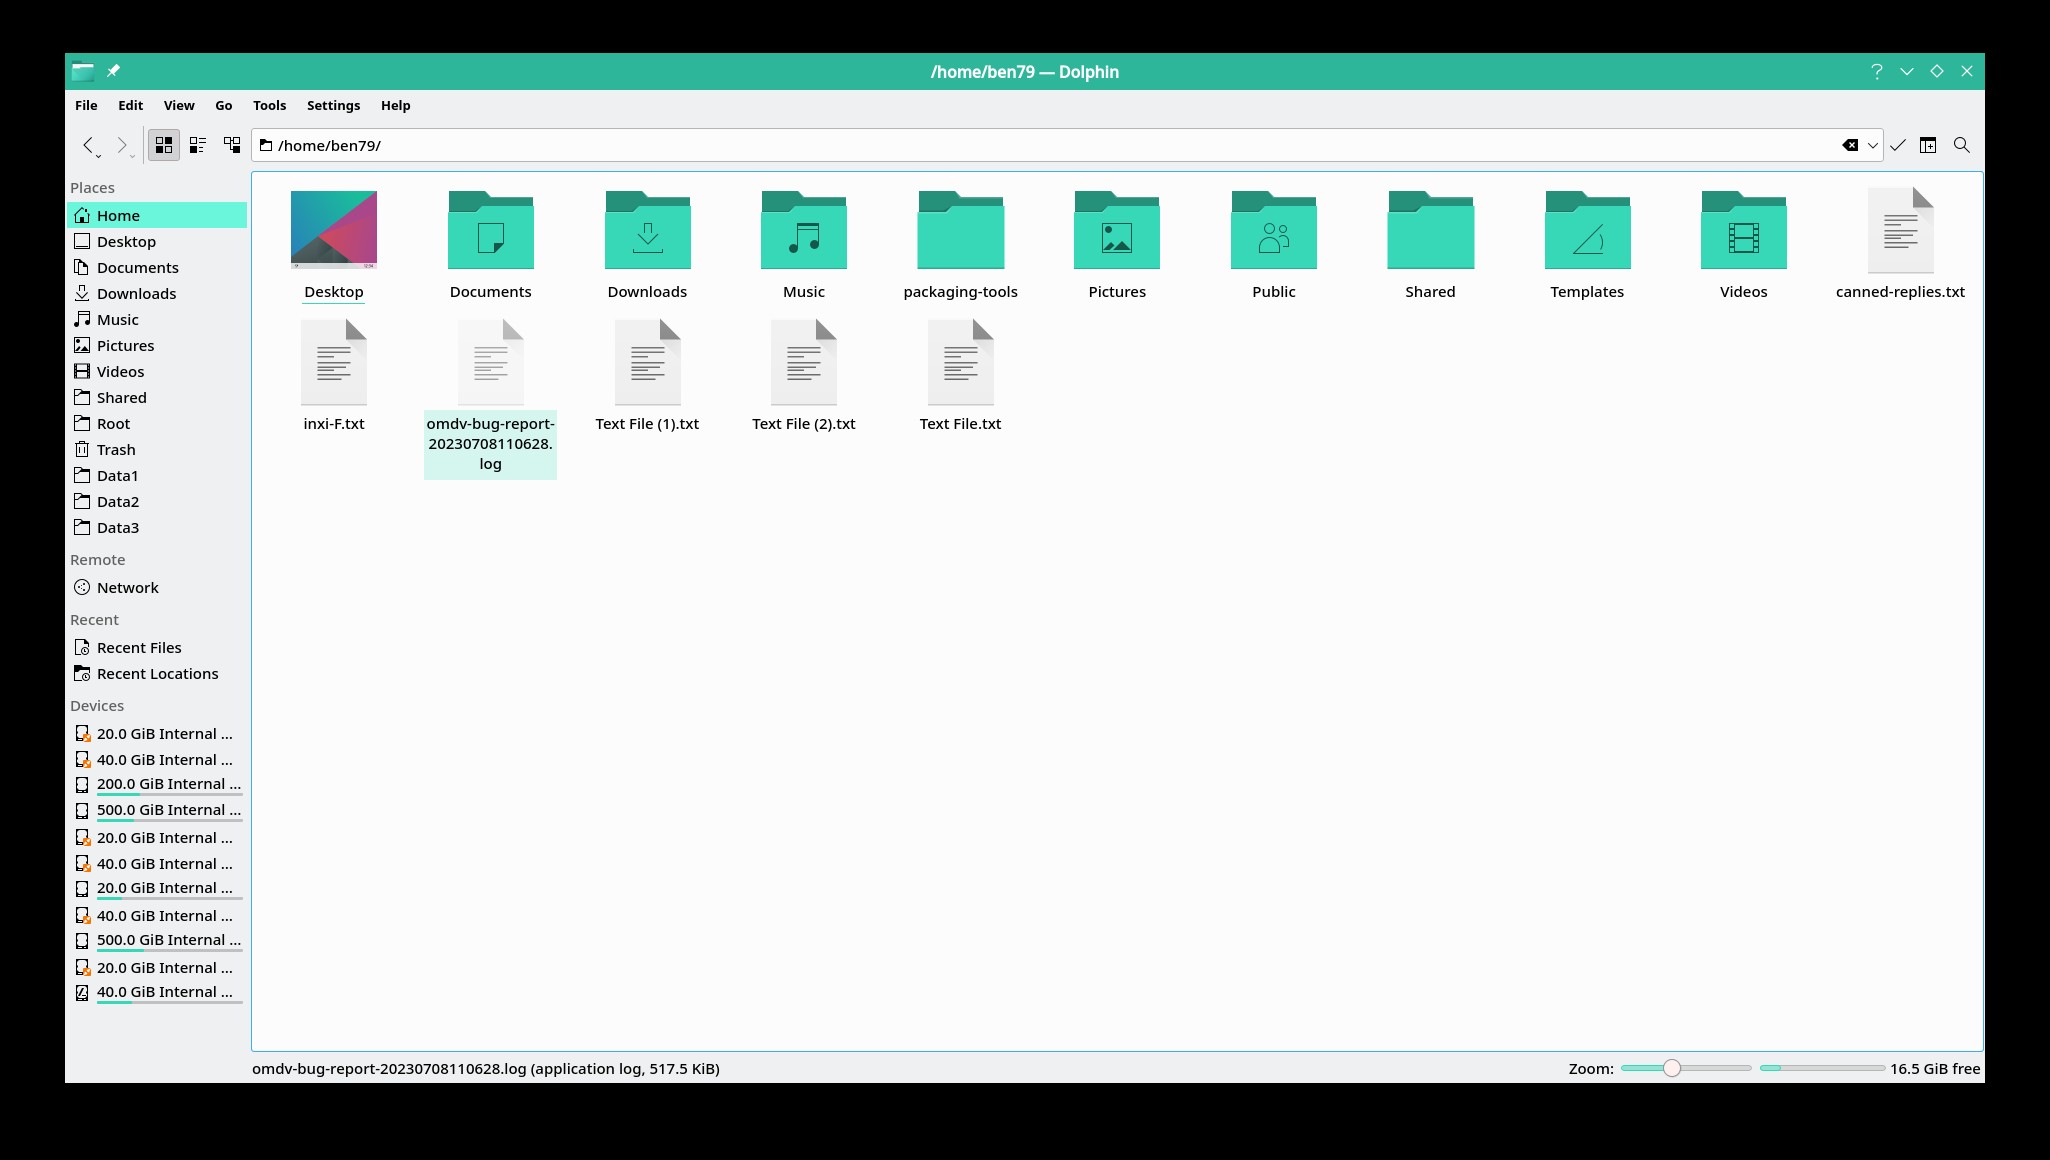
Task: Open the Tools menu
Action: tap(269, 105)
